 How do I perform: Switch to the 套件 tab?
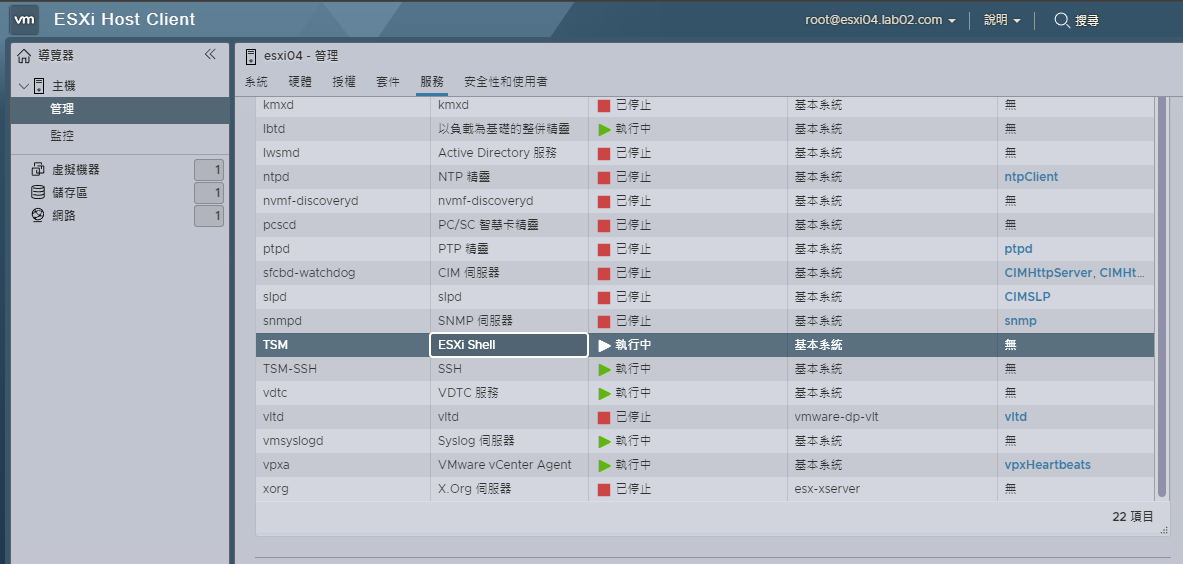(x=388, y=81)
